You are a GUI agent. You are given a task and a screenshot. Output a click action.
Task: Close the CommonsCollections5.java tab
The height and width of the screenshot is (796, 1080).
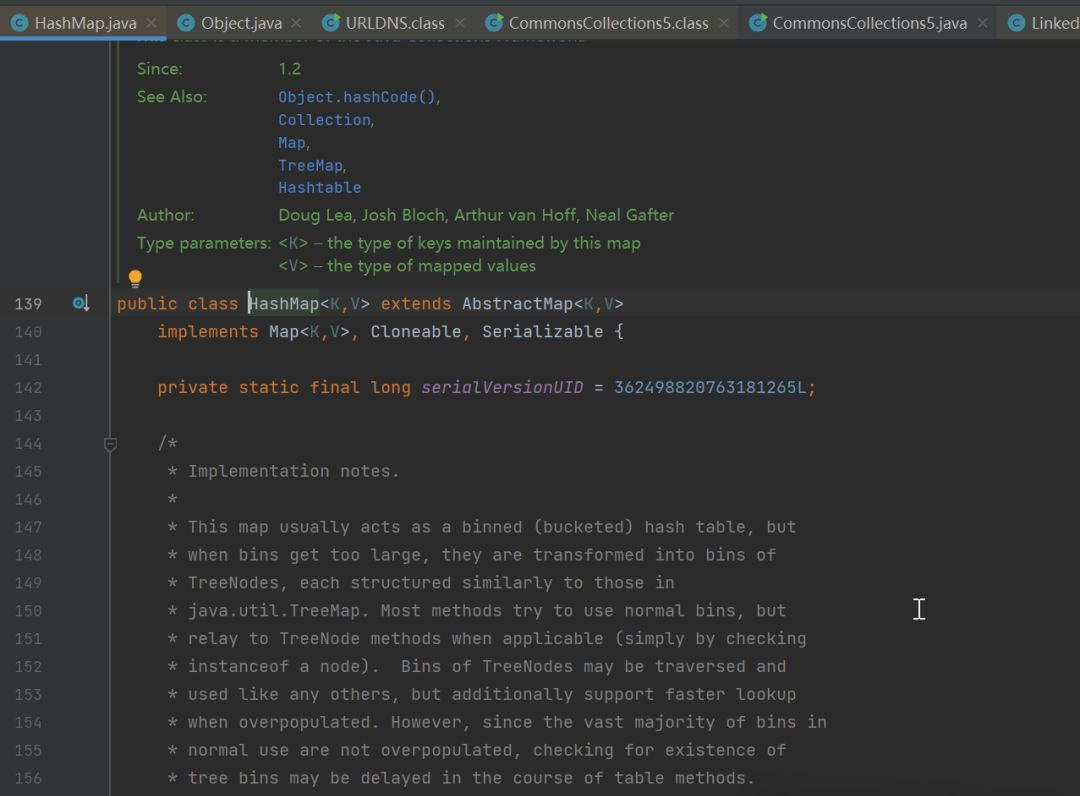pos(983,23)
